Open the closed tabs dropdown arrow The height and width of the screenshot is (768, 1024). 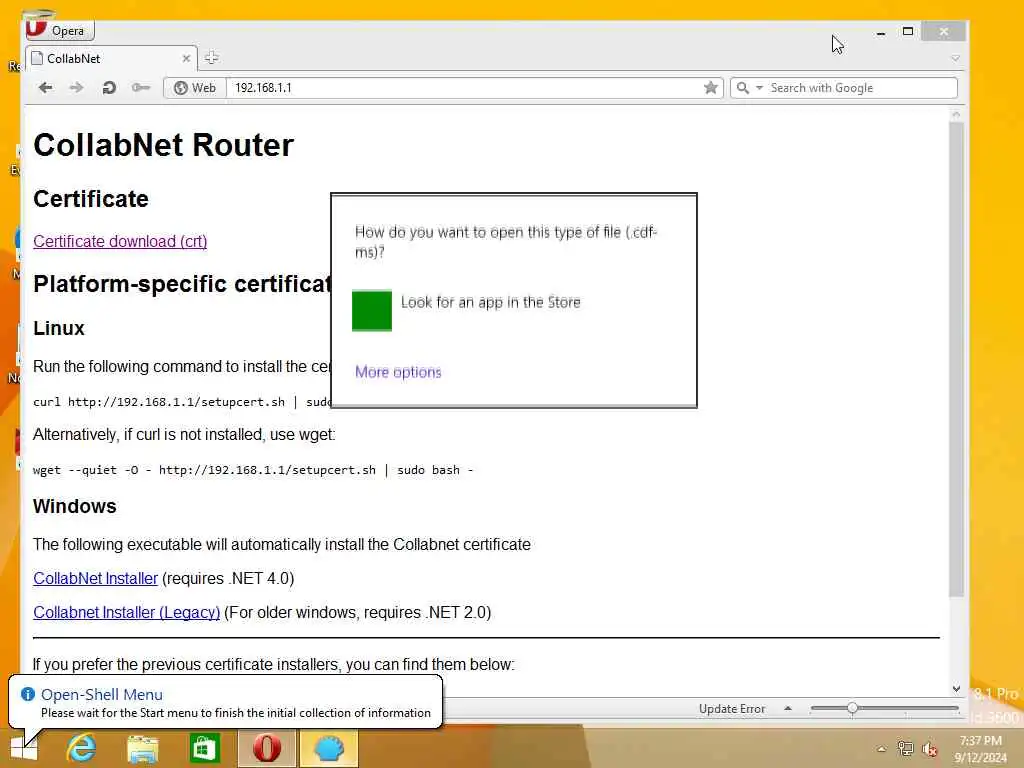(955, 58)
